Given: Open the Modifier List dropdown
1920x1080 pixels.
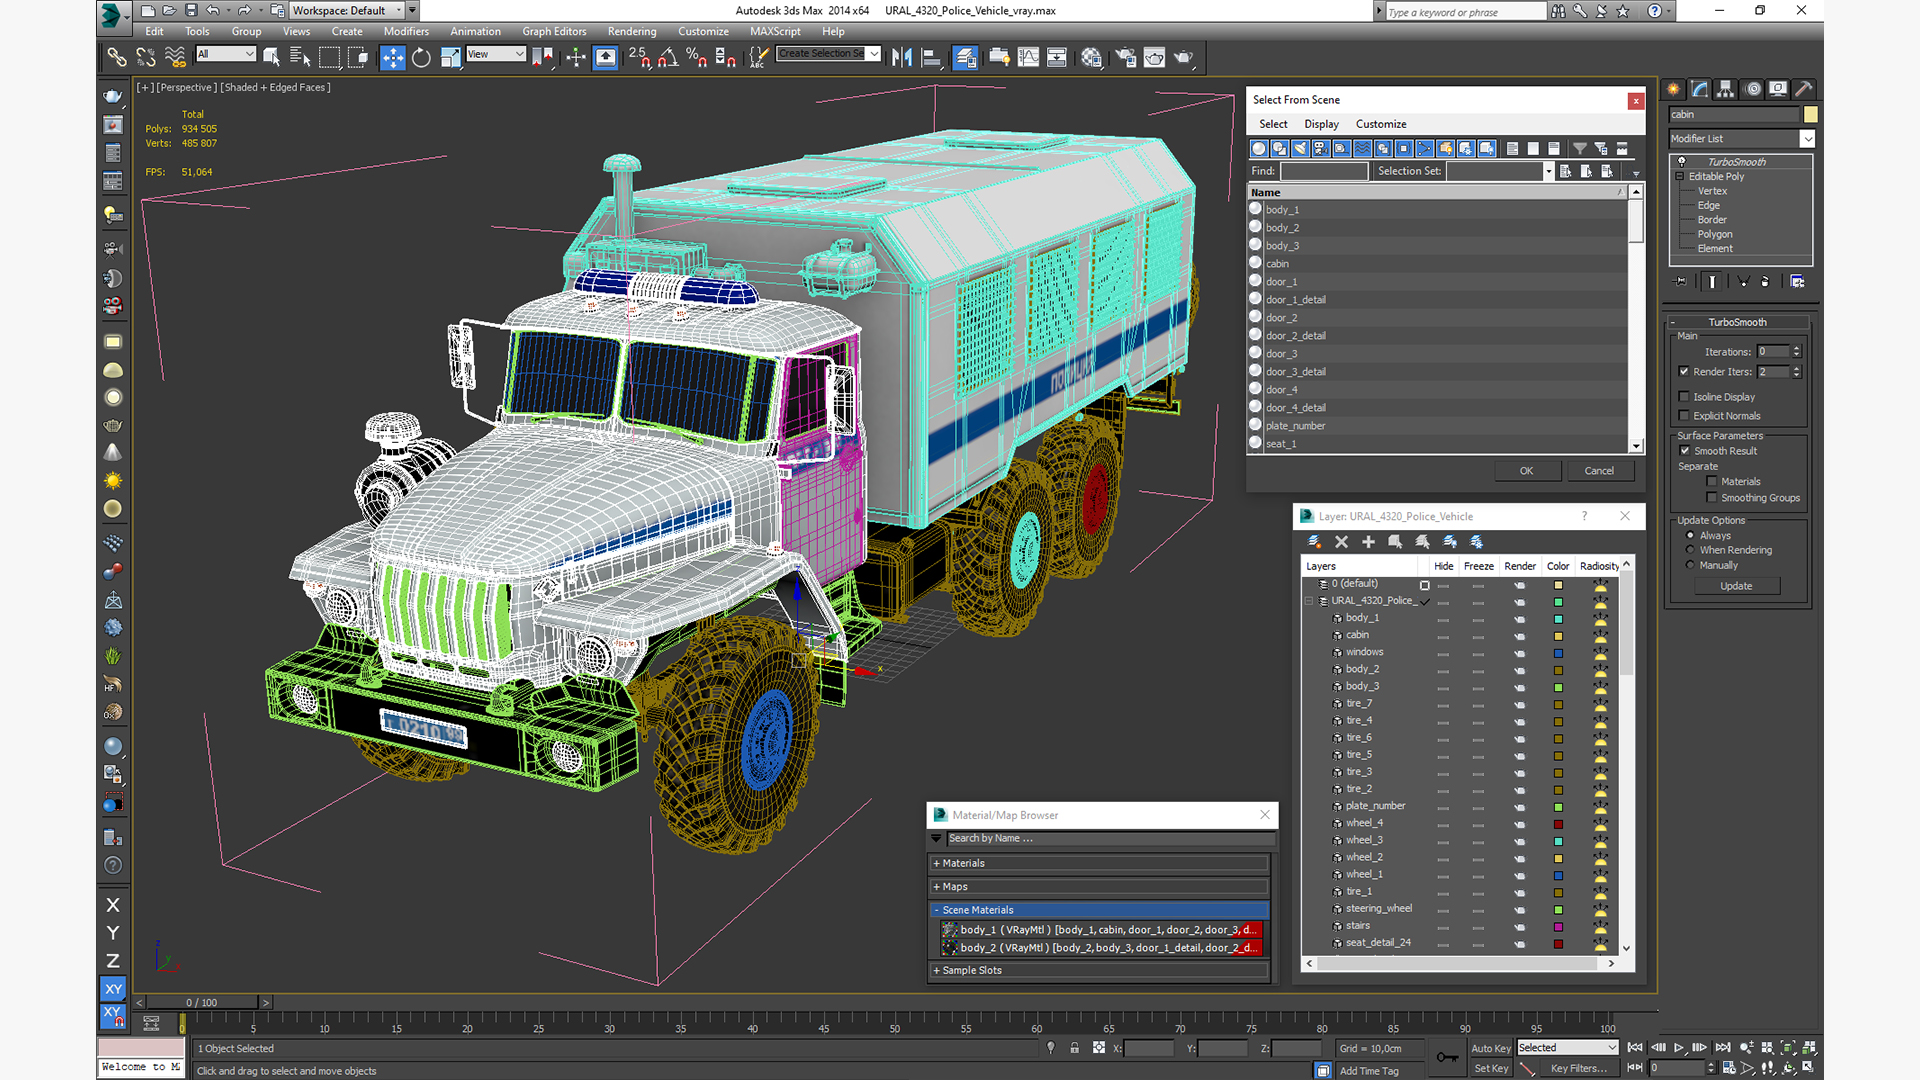Looking at the screenshot, I should click(1807, 139).
